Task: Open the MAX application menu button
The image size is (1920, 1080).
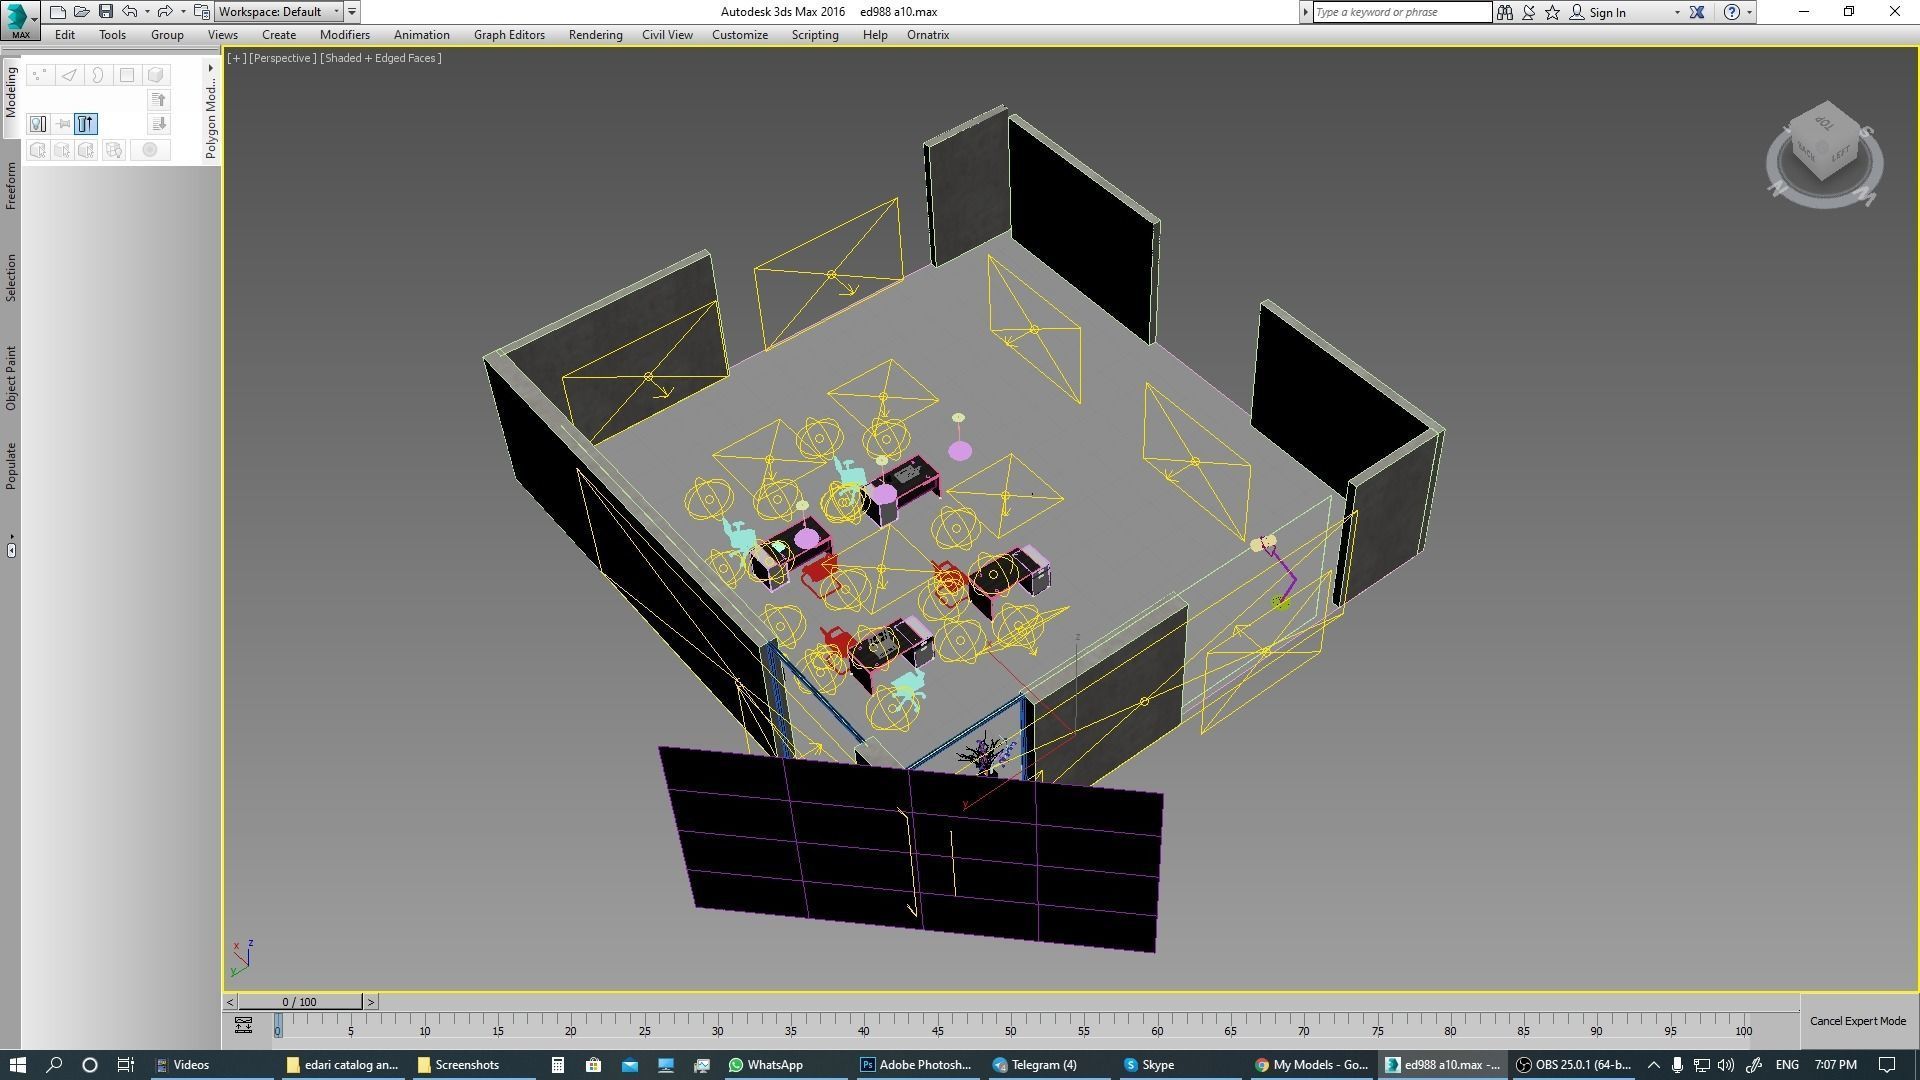Action: point(20,20)
